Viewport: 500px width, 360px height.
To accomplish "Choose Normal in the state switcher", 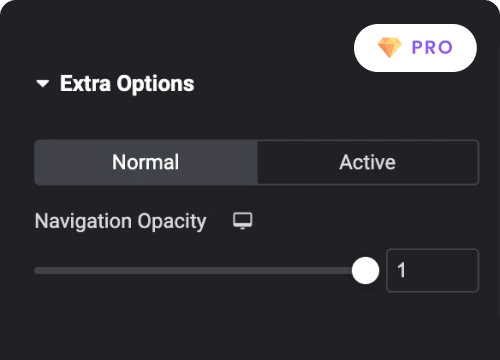I will click(x=146, y=162).
